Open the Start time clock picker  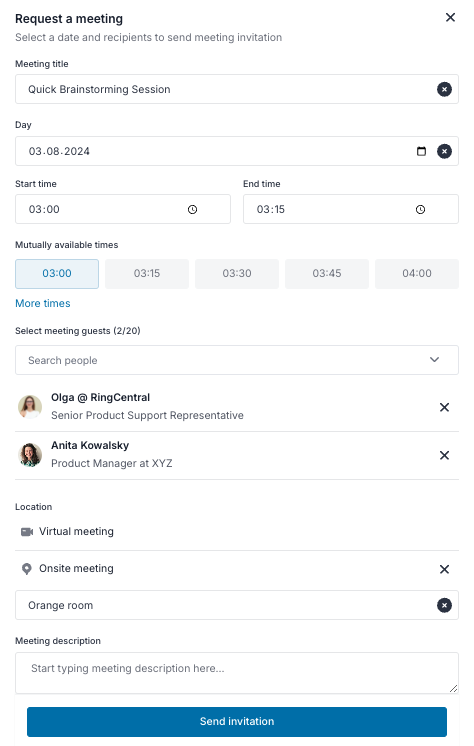click(x=192, y=209)
